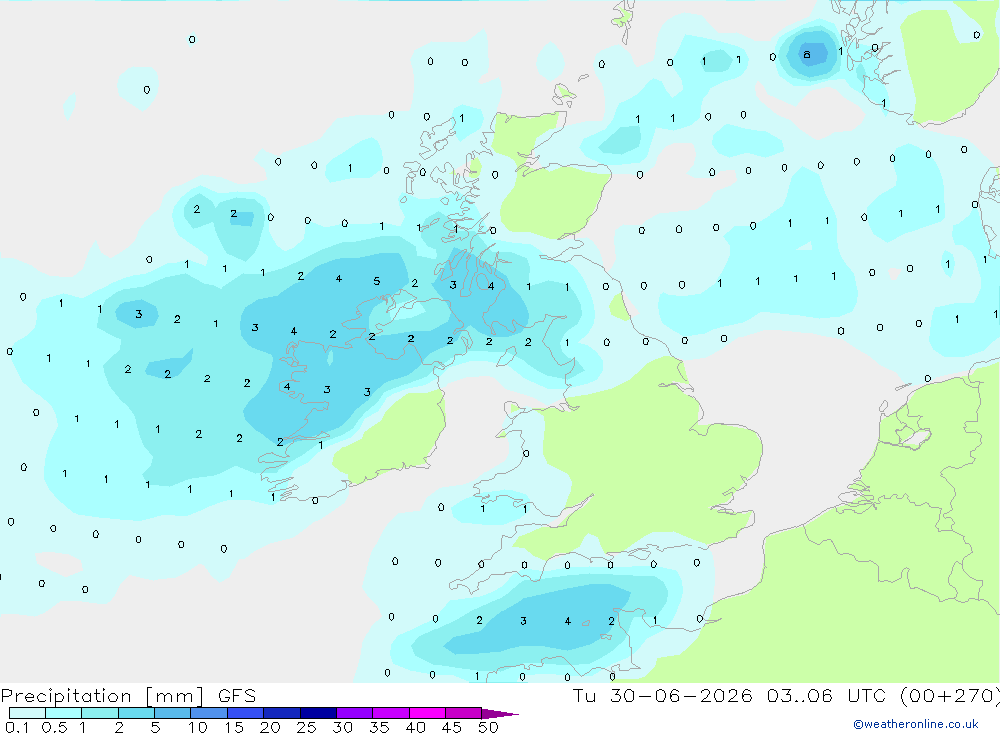Click the '0.1' legend scale label
1000x733 pixels.
coord(17,727)
